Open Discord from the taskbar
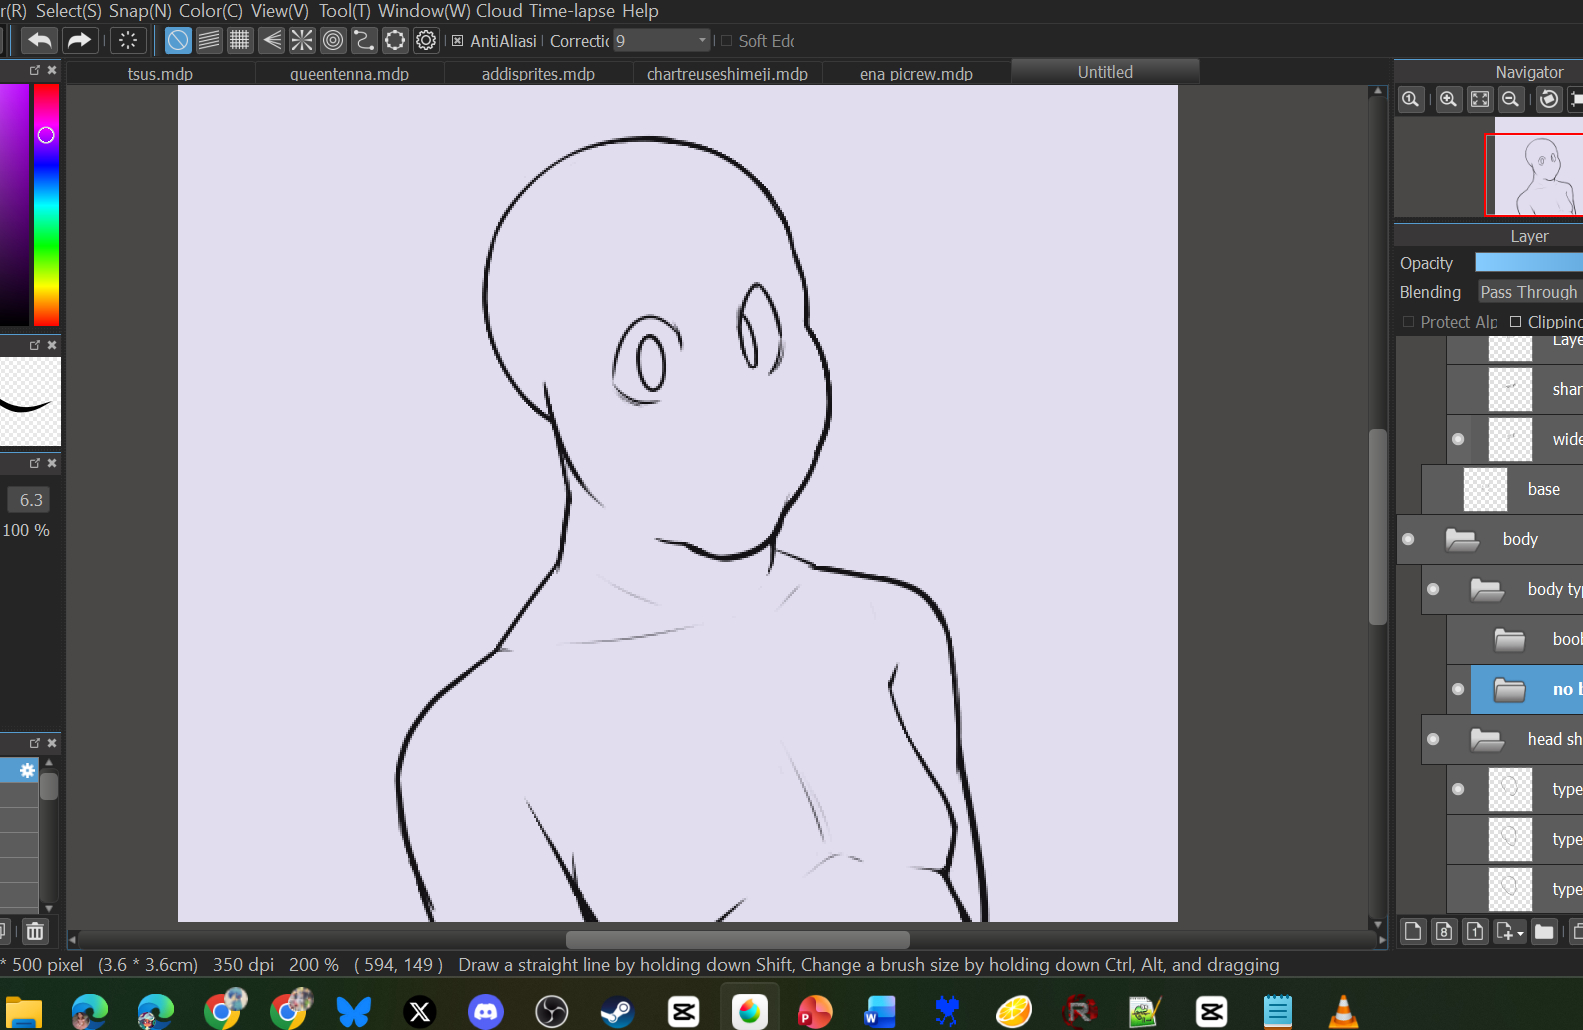This screenshot has height=1030, width=1583. 486,1012
